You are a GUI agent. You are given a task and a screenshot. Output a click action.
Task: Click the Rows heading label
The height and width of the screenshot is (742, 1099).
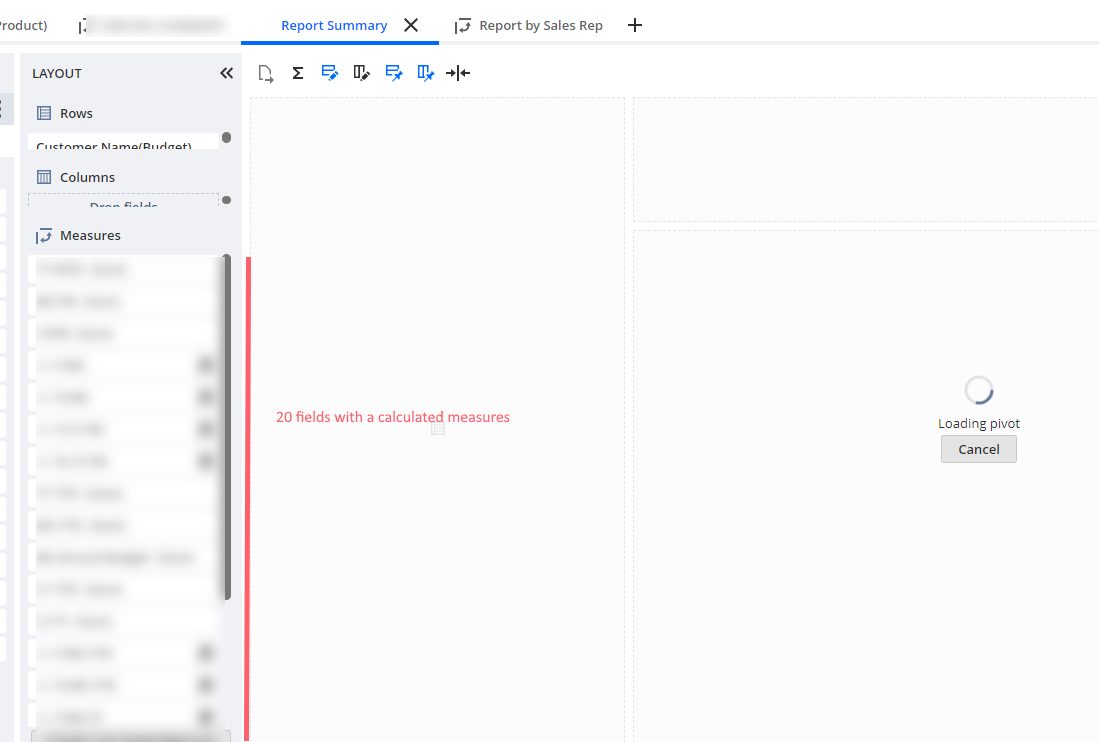click(x=76, y=114)
